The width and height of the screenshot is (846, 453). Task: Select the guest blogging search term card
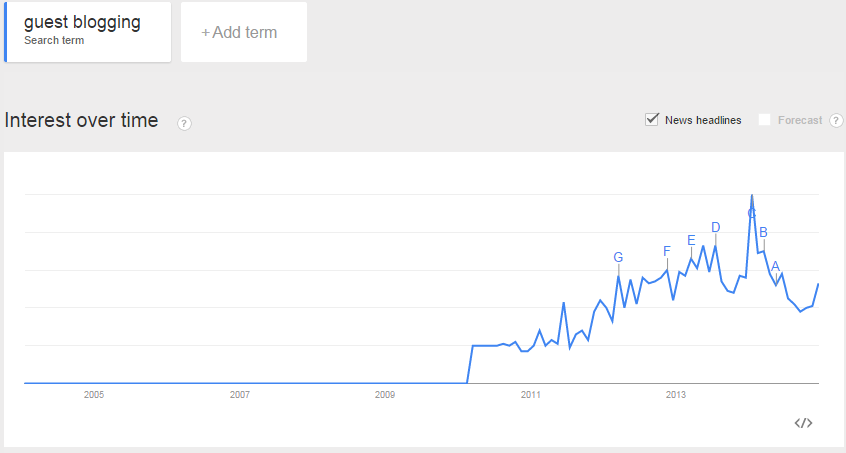click(88, 32)
